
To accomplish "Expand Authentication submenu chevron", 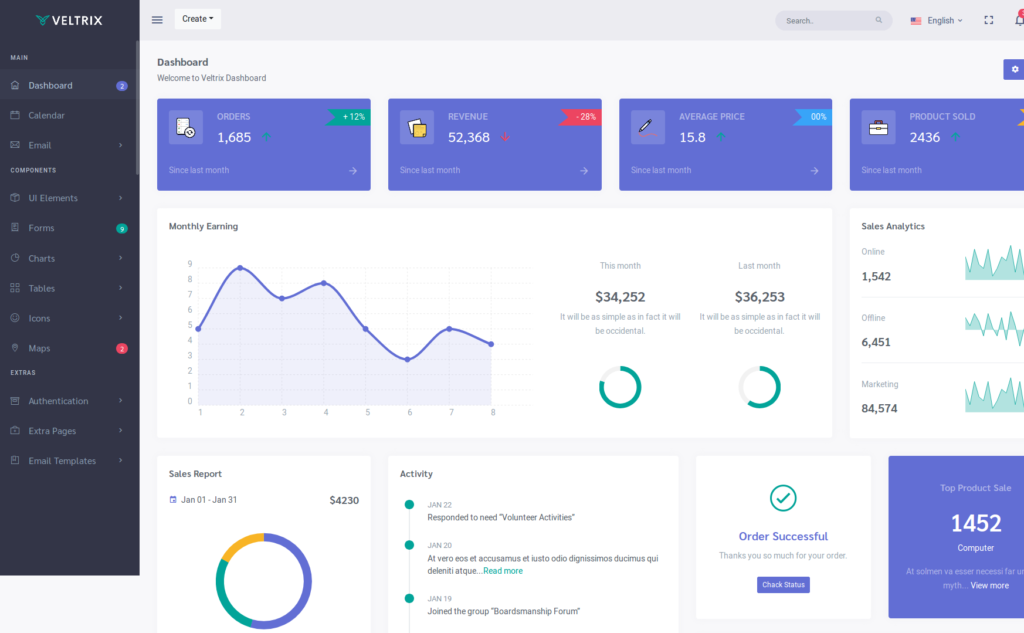I will (x=120, y=400).
